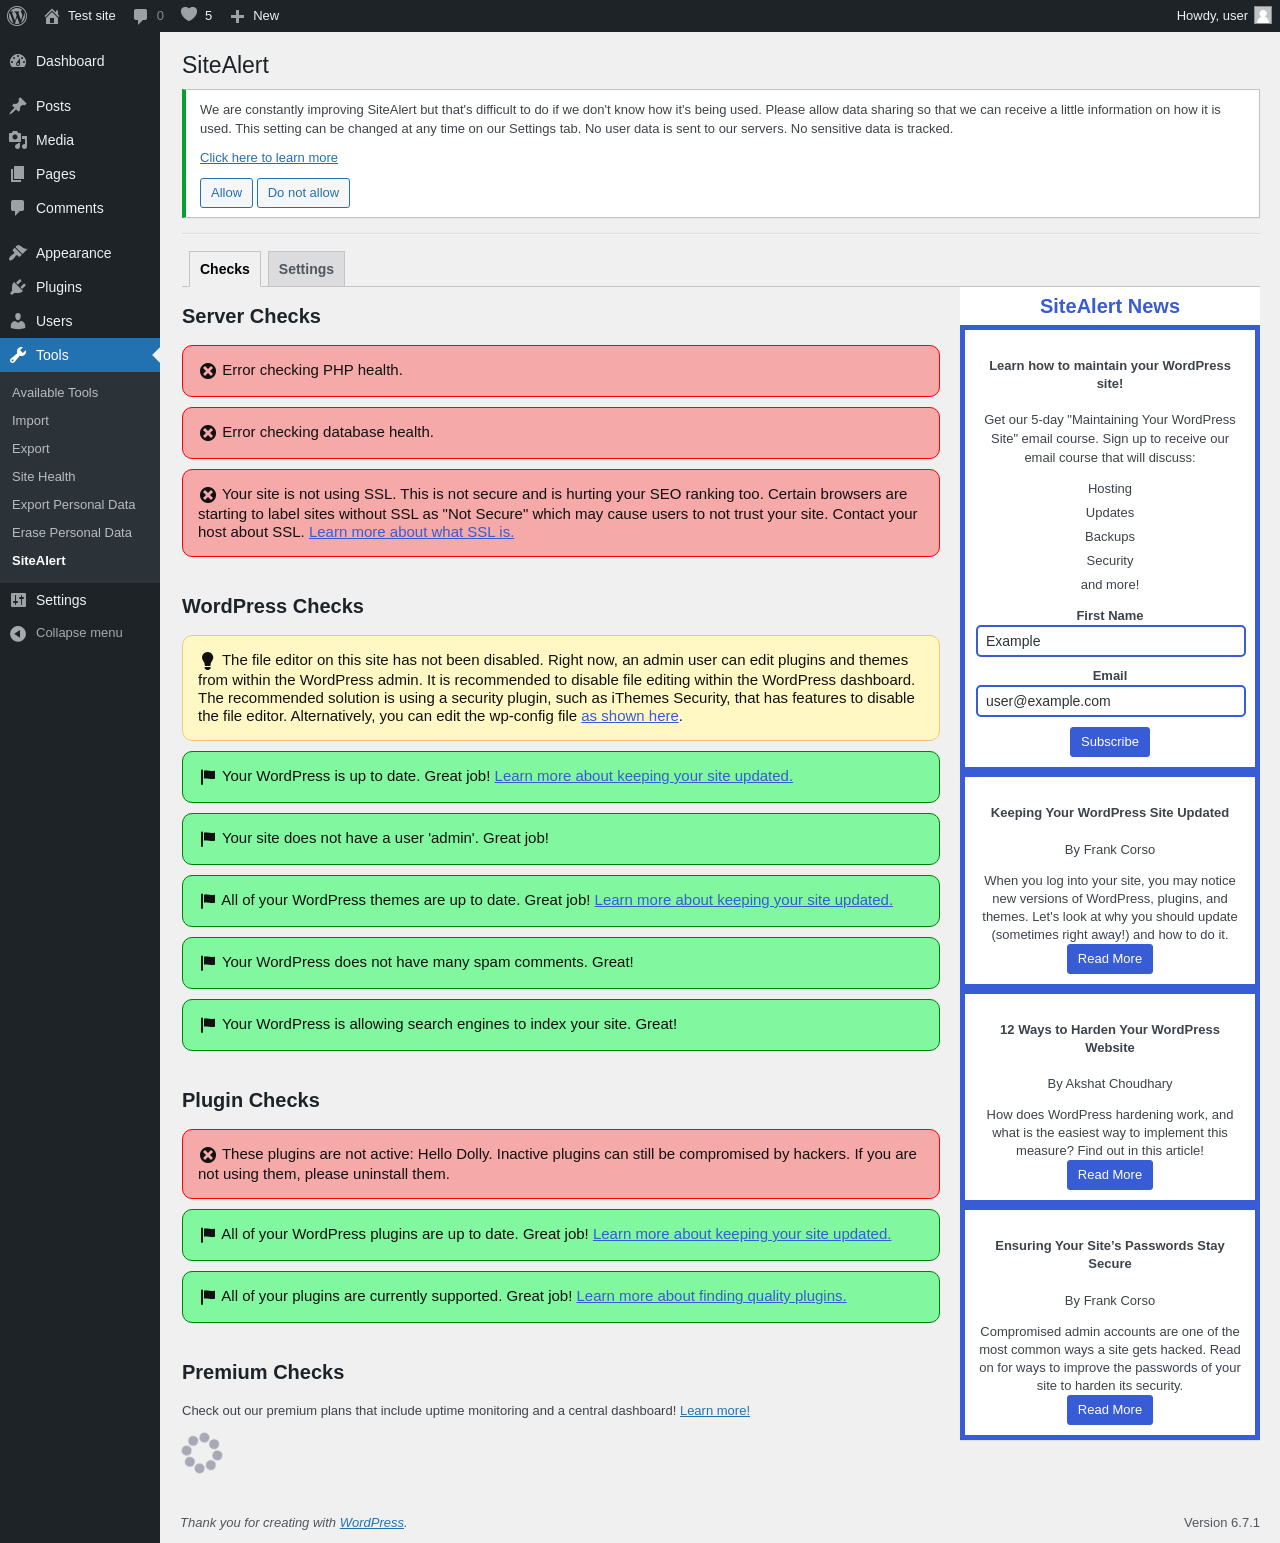The width and height of the screenshot is (1280, 1543).
Task: Open Export Personal Data submenu item
Action: pos(74,505)
